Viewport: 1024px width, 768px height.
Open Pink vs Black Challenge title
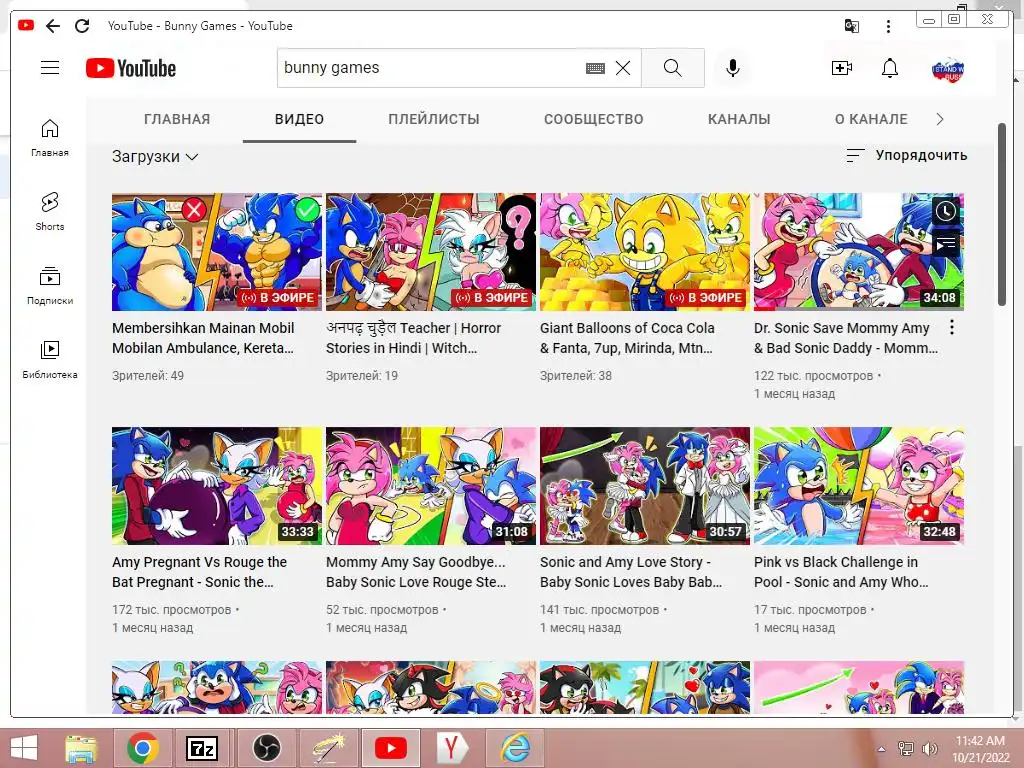(841, 572)
